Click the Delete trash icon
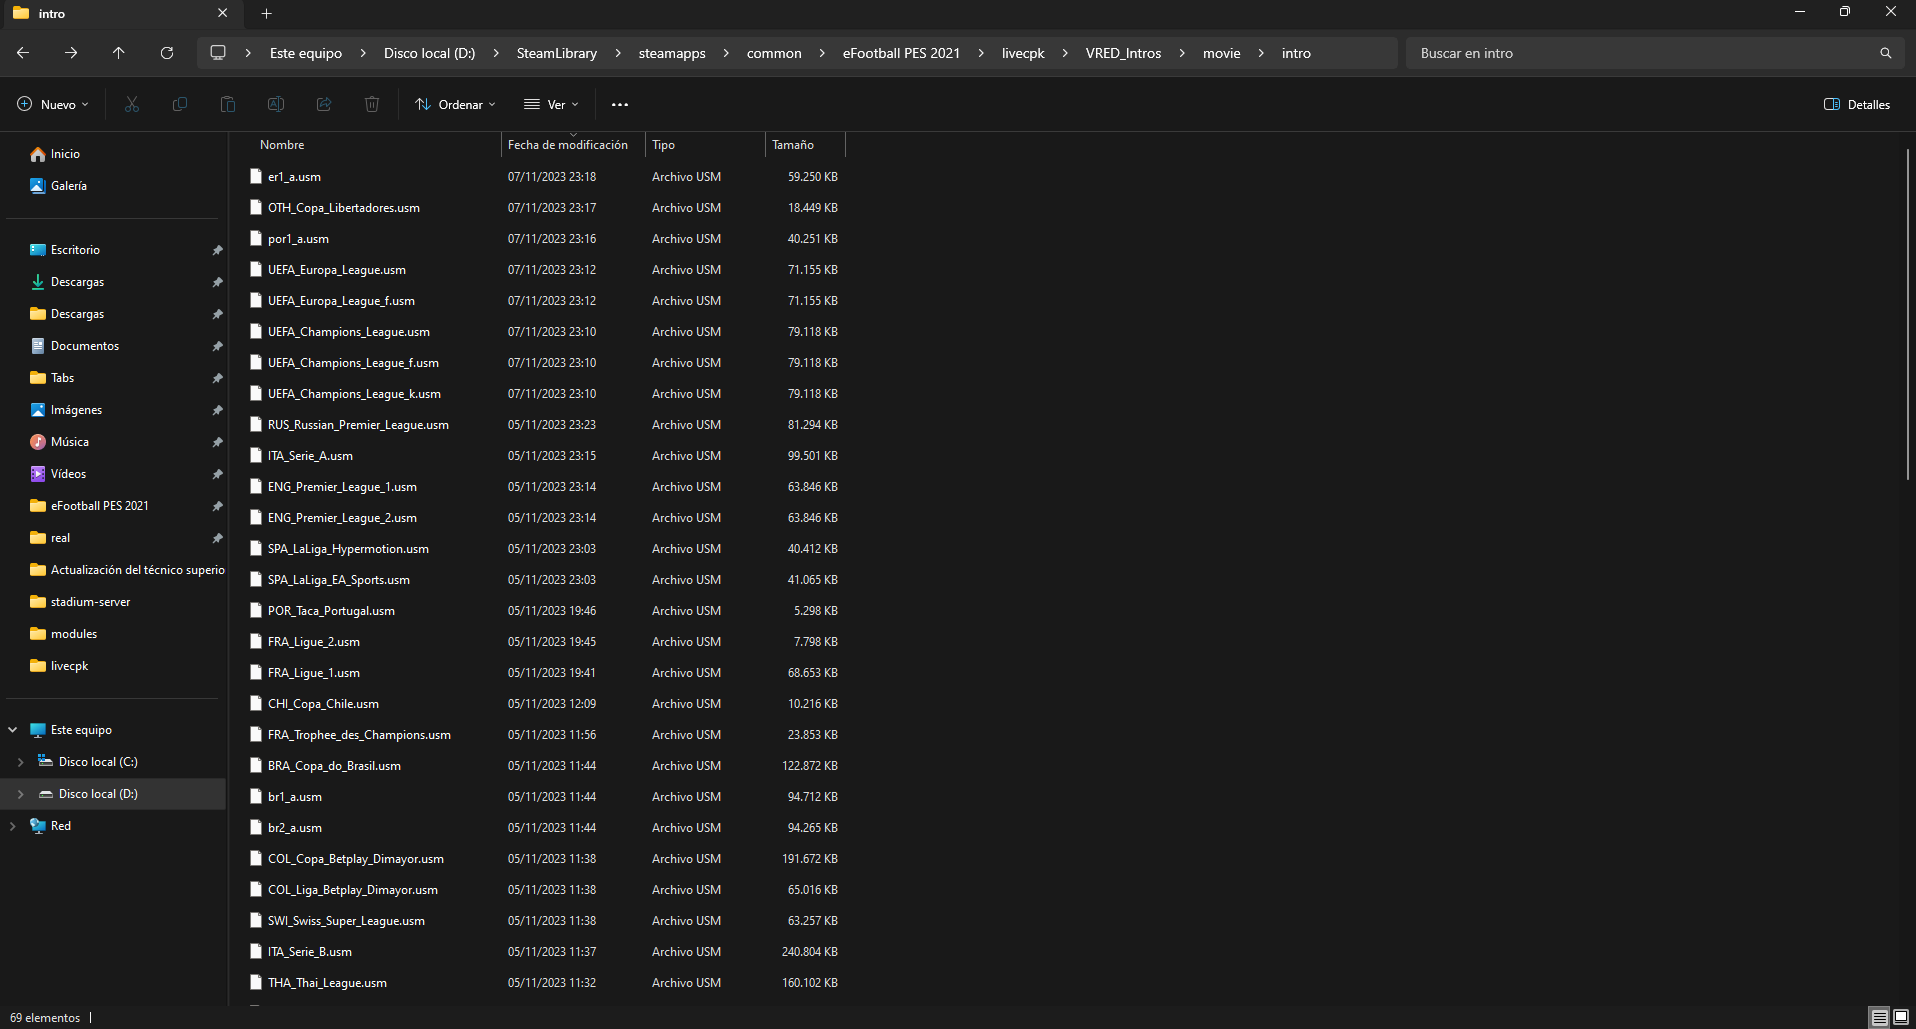 coord(372,104)
